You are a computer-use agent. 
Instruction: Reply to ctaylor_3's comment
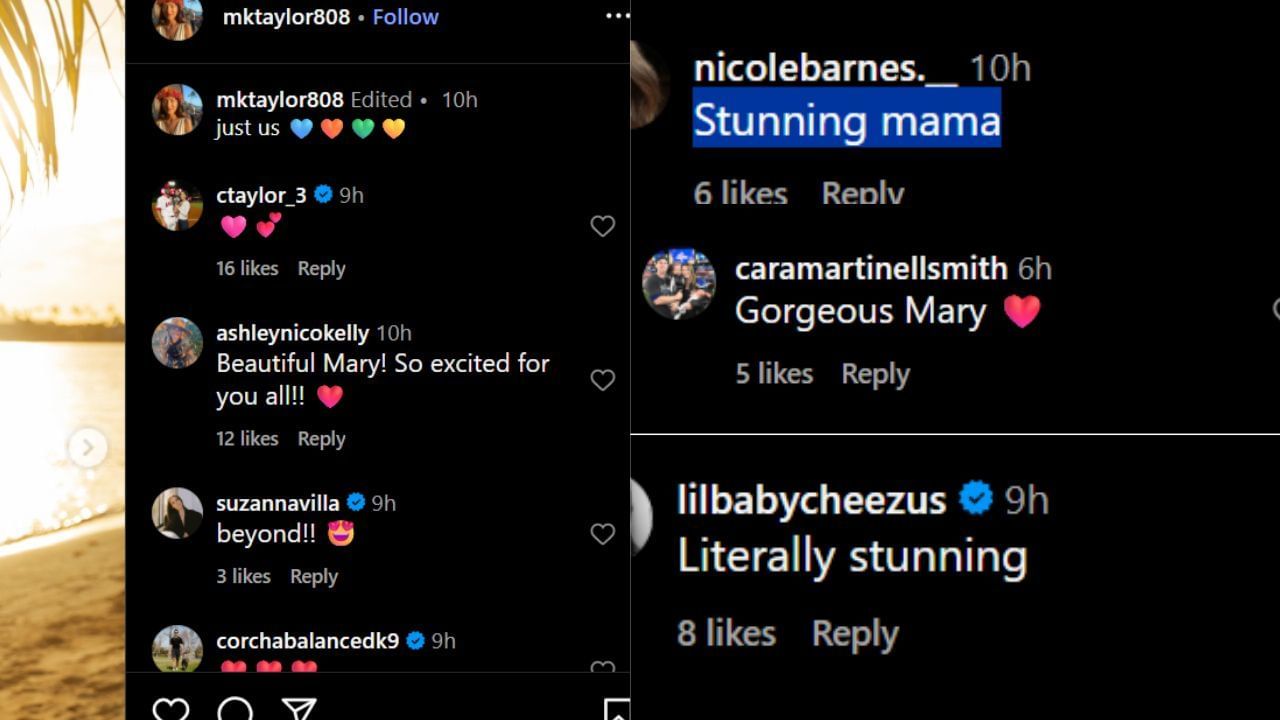point(321,268)
